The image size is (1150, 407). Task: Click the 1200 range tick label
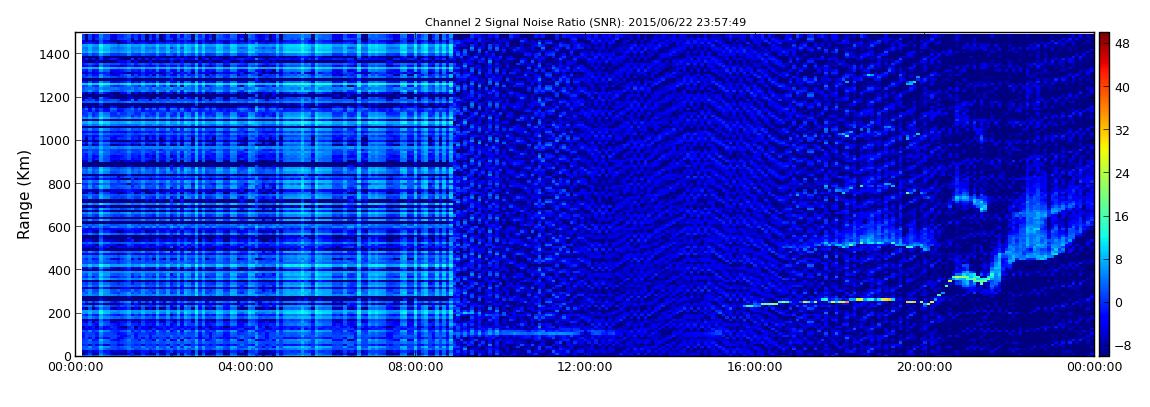coord(56,98)
